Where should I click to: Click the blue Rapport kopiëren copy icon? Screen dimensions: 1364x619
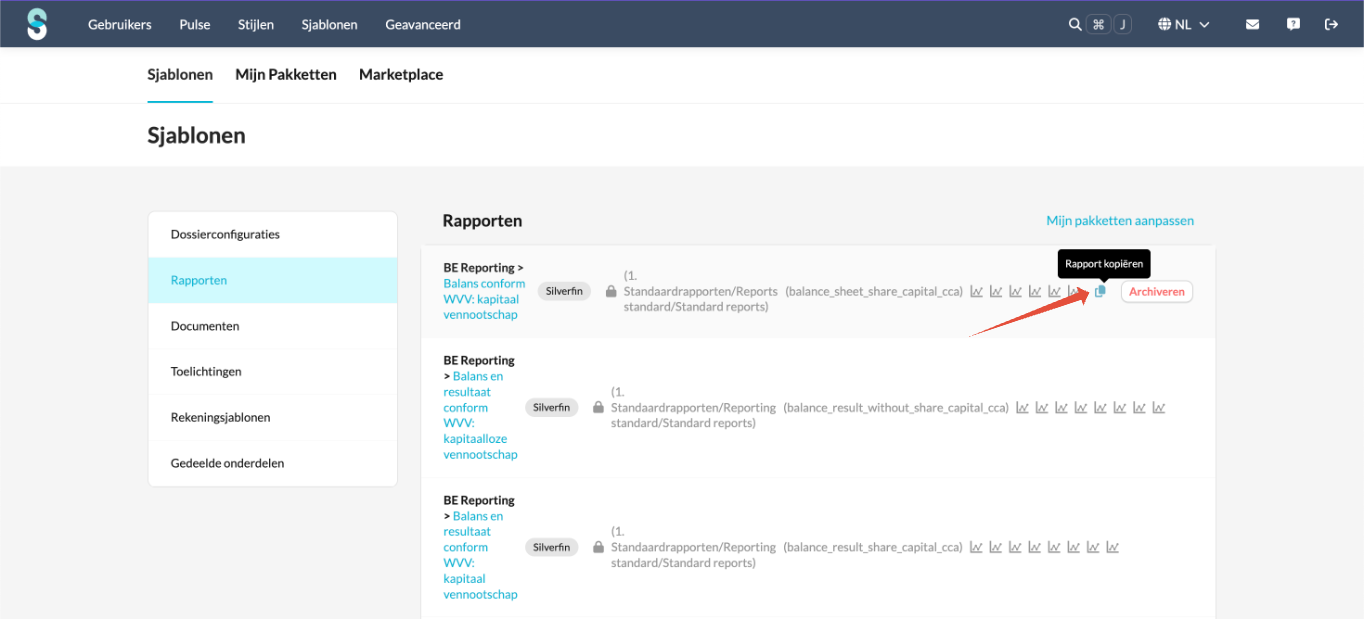[x=1100, y=291]
